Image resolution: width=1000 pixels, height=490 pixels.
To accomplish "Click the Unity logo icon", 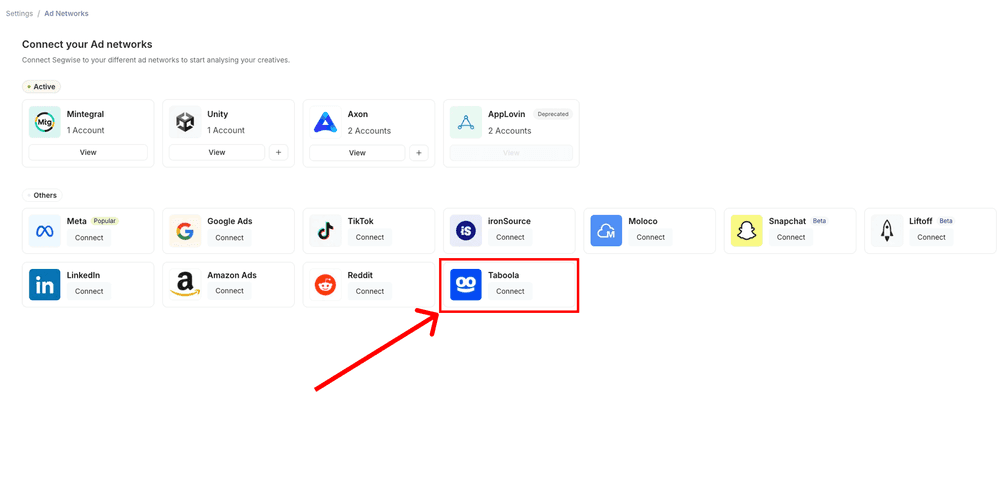I will (x=185, y=122).
